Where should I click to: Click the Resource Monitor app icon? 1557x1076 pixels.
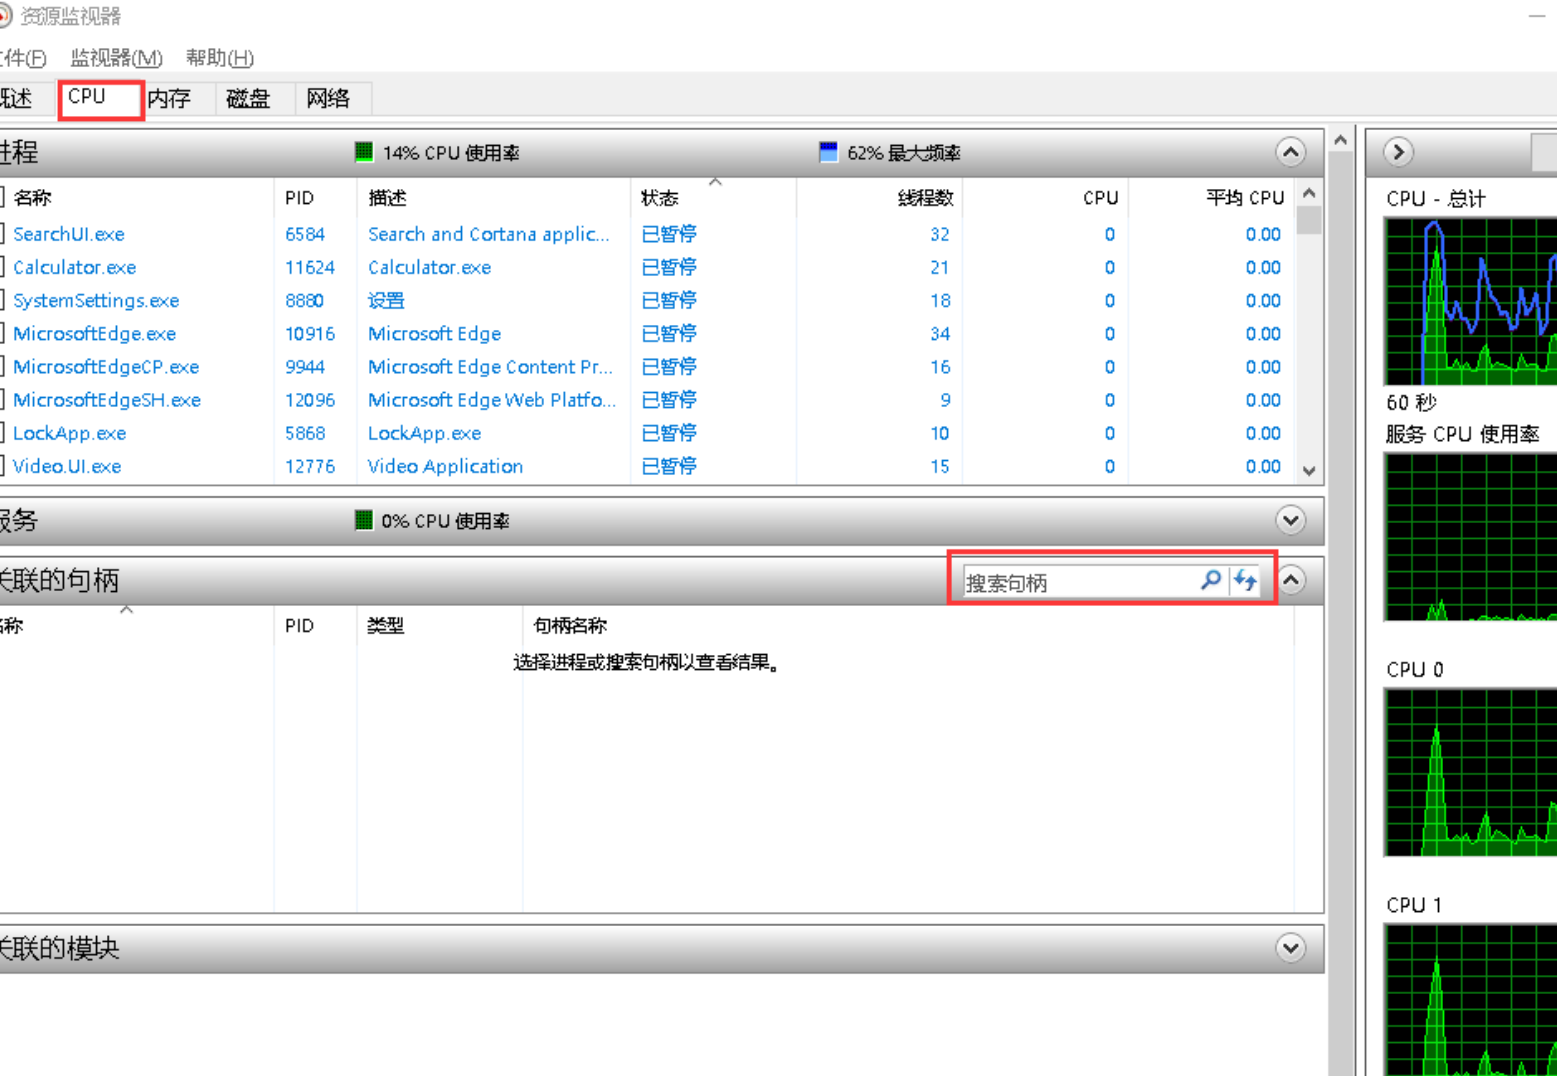[x=5, y=16]
